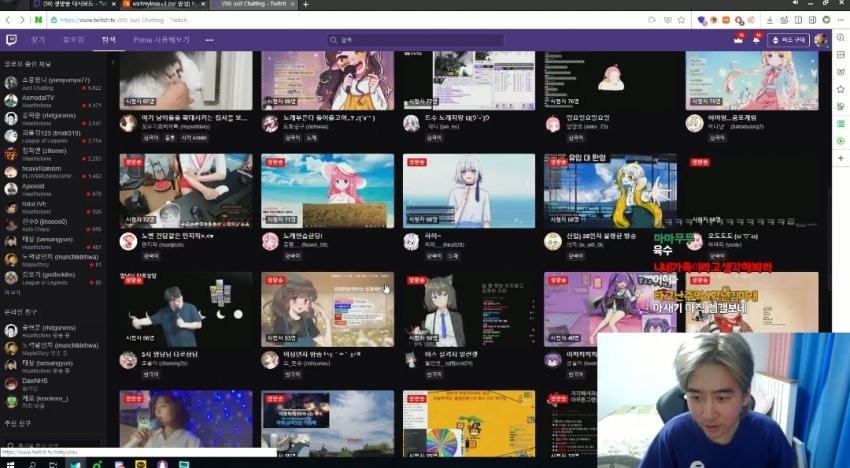Open the cat-ear girl with tie stream thumbnail
Screen dimensions: 850x468
(x=469, y=310)
